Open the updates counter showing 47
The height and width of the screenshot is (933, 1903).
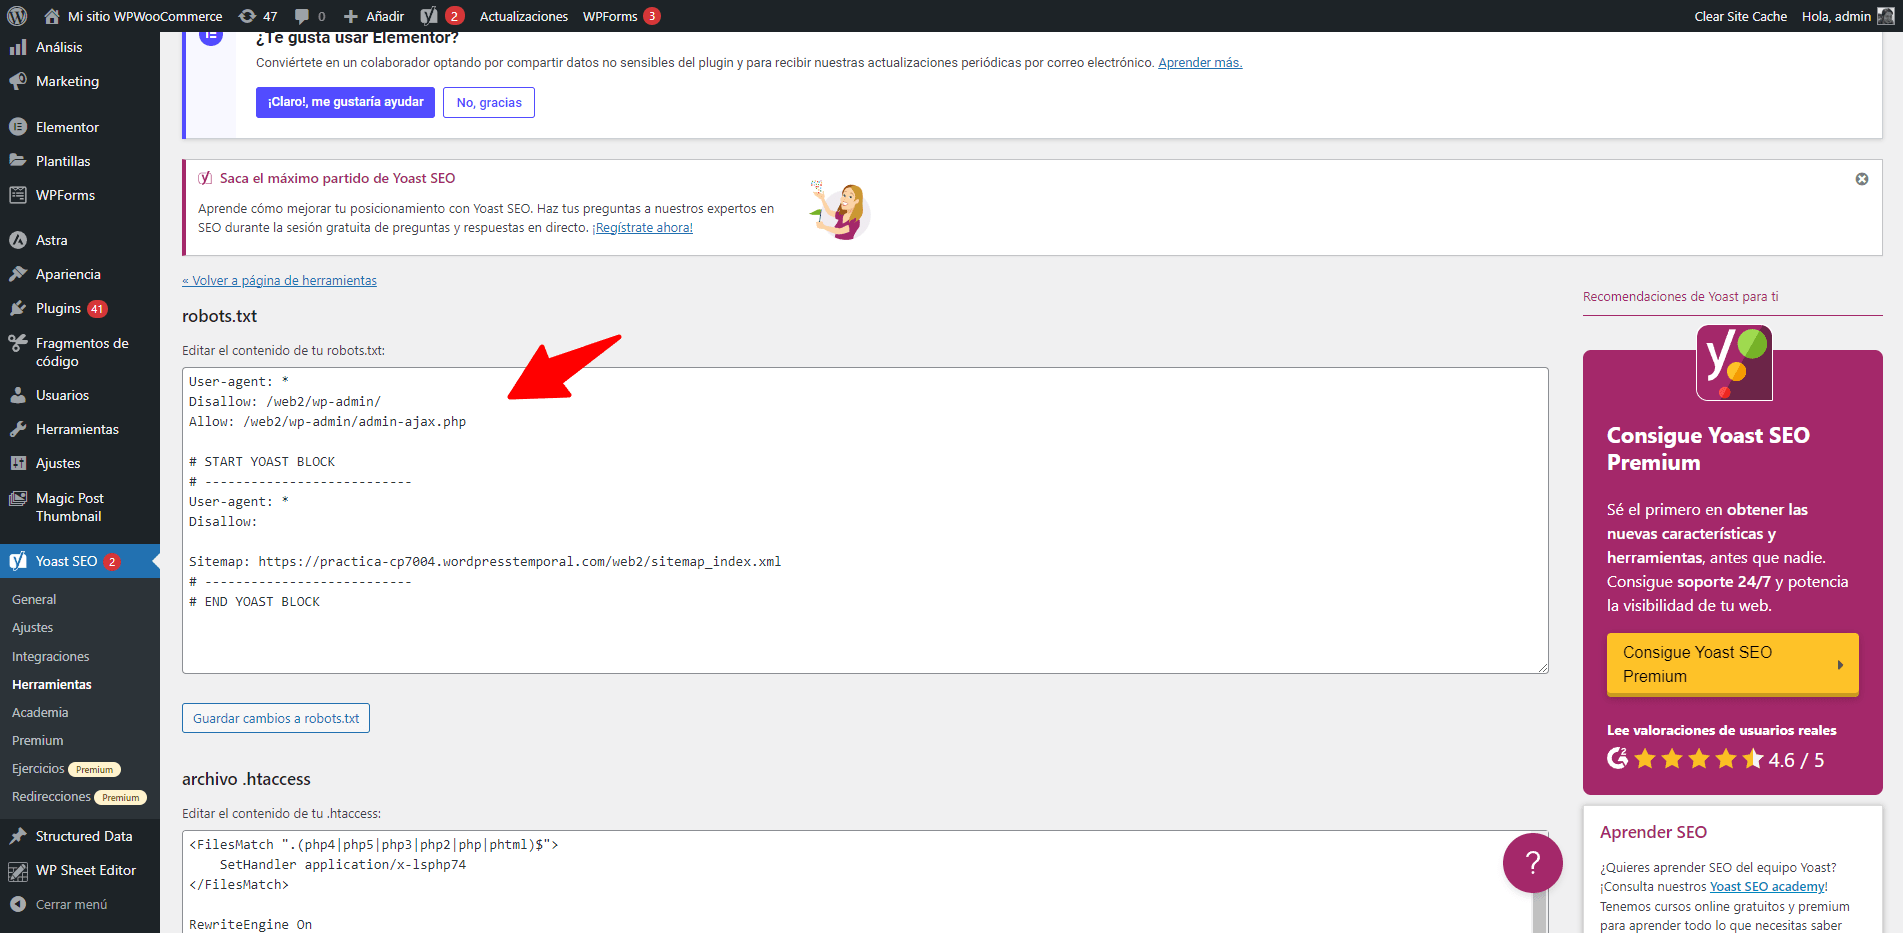click(x=258, y=16)
